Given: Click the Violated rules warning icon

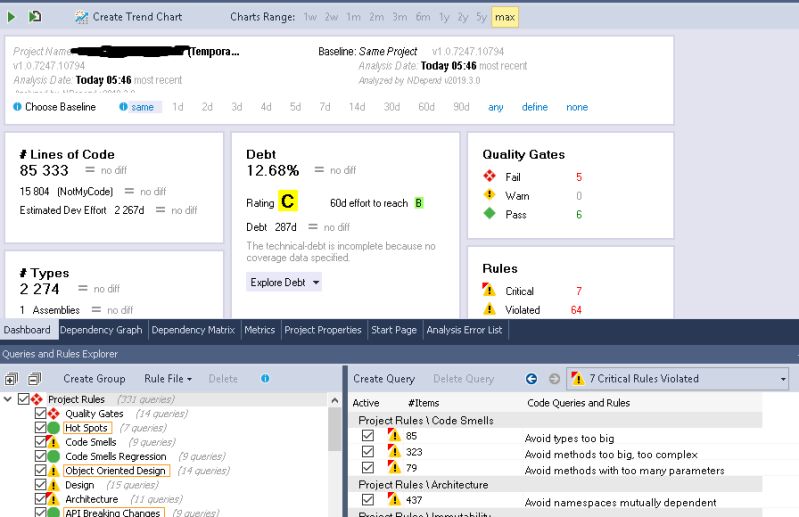Looking at the screenshot, I should [489, 309].
